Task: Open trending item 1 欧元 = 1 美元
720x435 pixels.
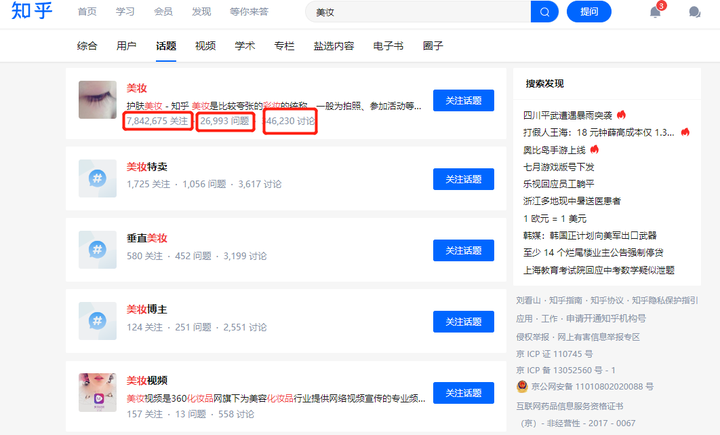Action: (555, 218)
